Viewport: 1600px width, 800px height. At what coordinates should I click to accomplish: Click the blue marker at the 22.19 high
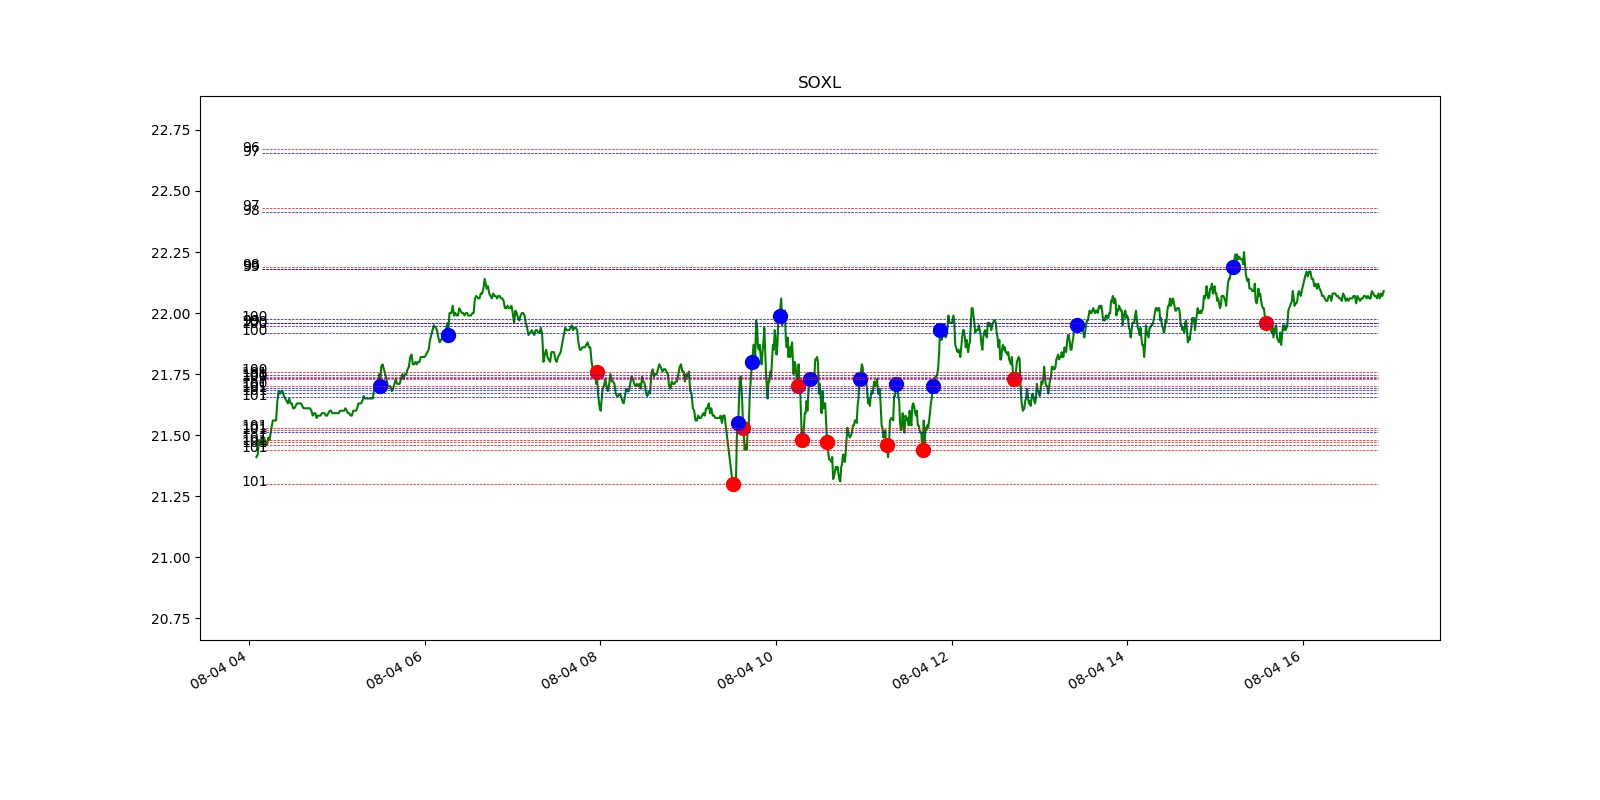click(1233, 267)
